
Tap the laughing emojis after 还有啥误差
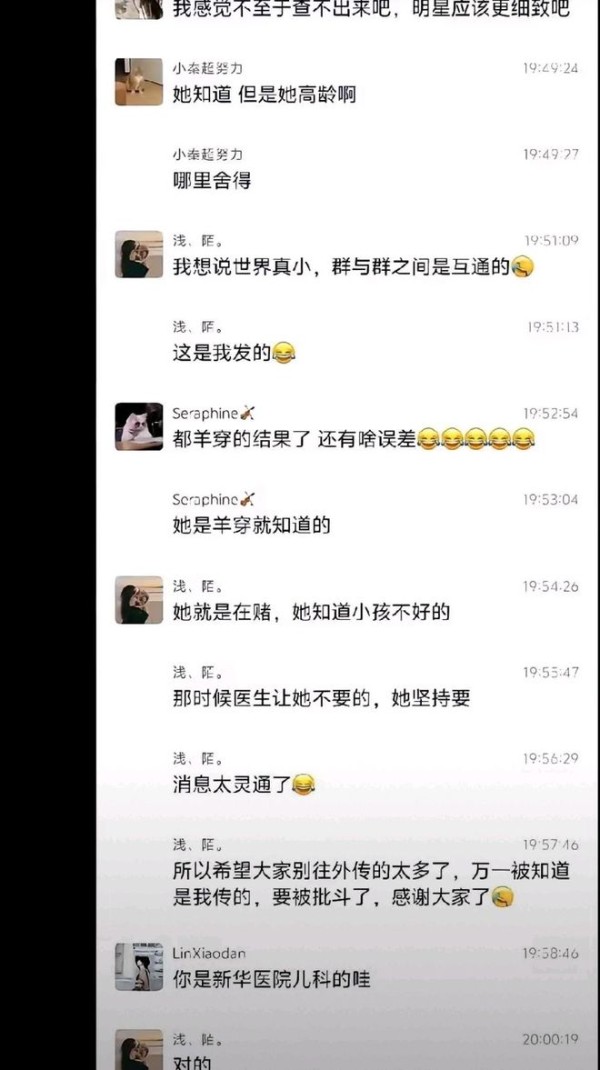pos(475,440)
